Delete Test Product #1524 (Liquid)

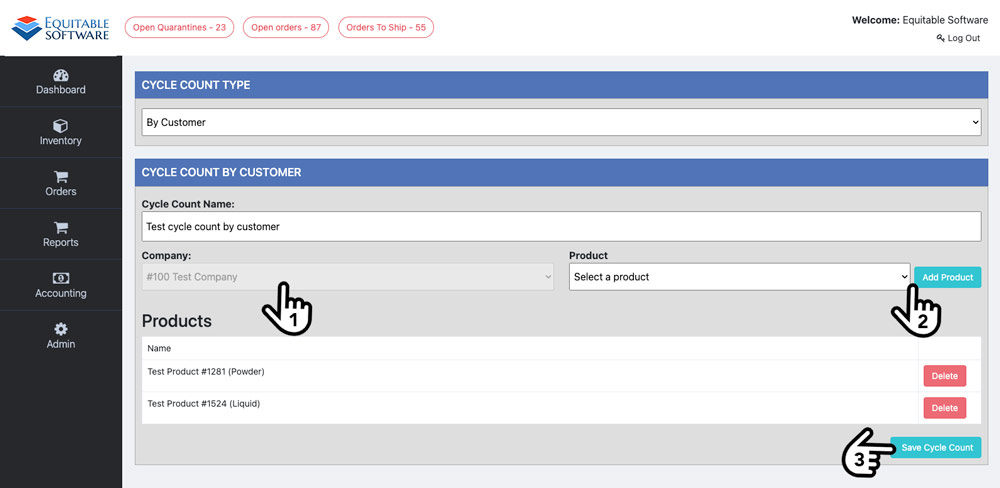945,408
